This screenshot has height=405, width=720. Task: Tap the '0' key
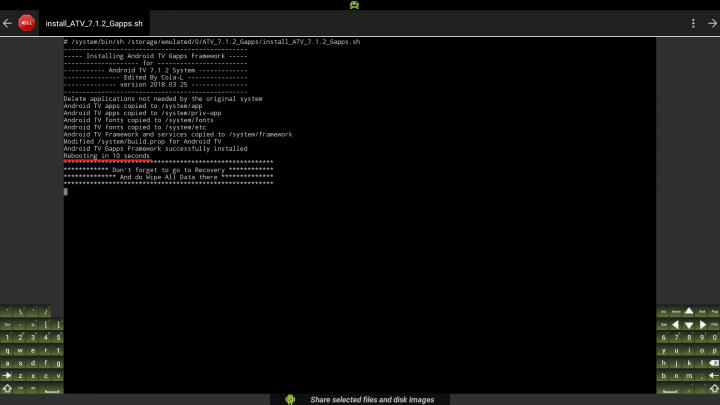(x=714, y=337)
